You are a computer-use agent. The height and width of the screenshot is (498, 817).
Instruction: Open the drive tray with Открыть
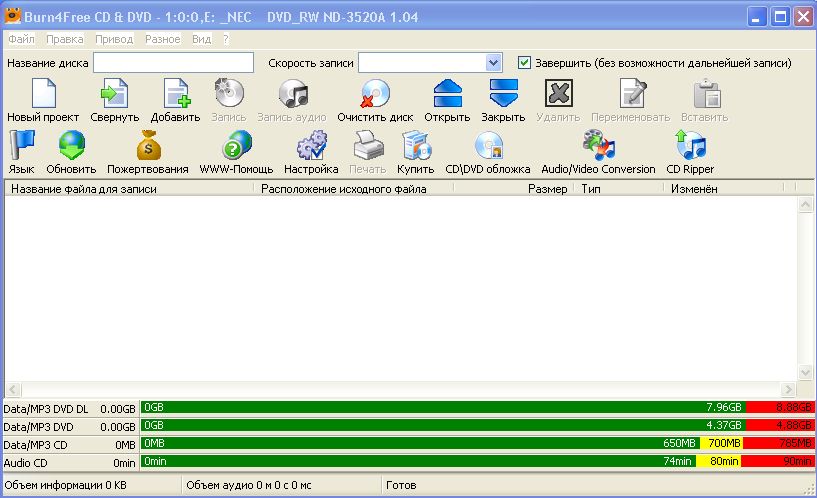[448, 93]
